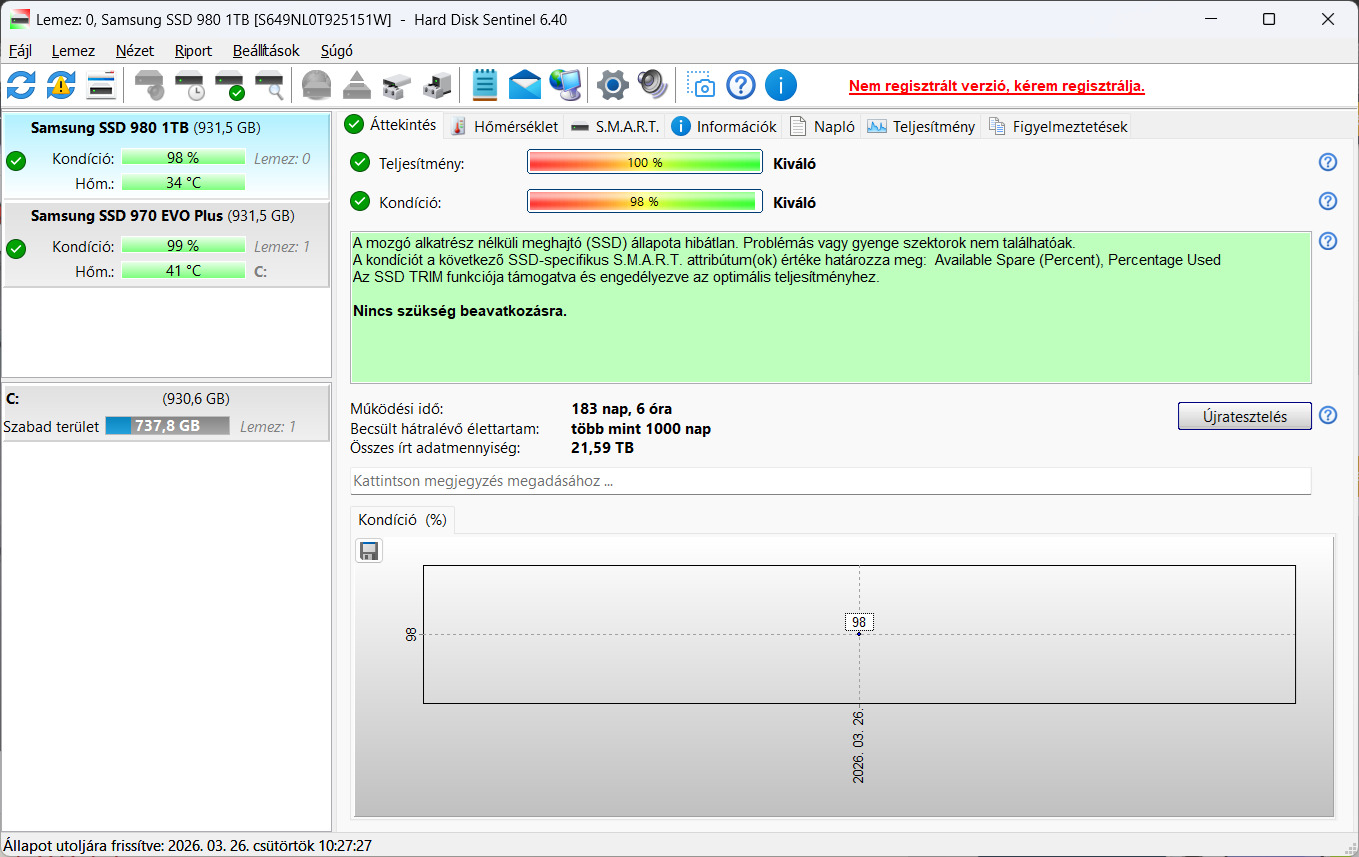The image size is (1359, 857).
Task: Open the blue notepad report icon
Action: pos(485,85)
